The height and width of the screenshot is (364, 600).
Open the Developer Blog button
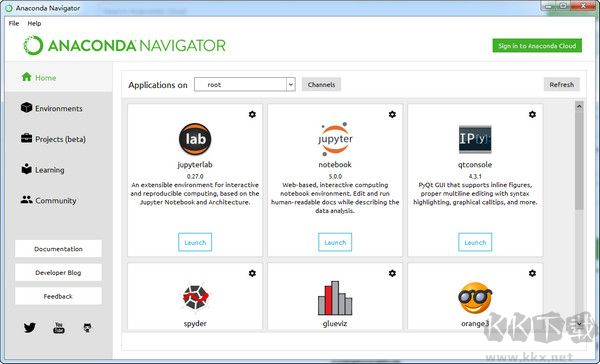click(x=58, y=273)
